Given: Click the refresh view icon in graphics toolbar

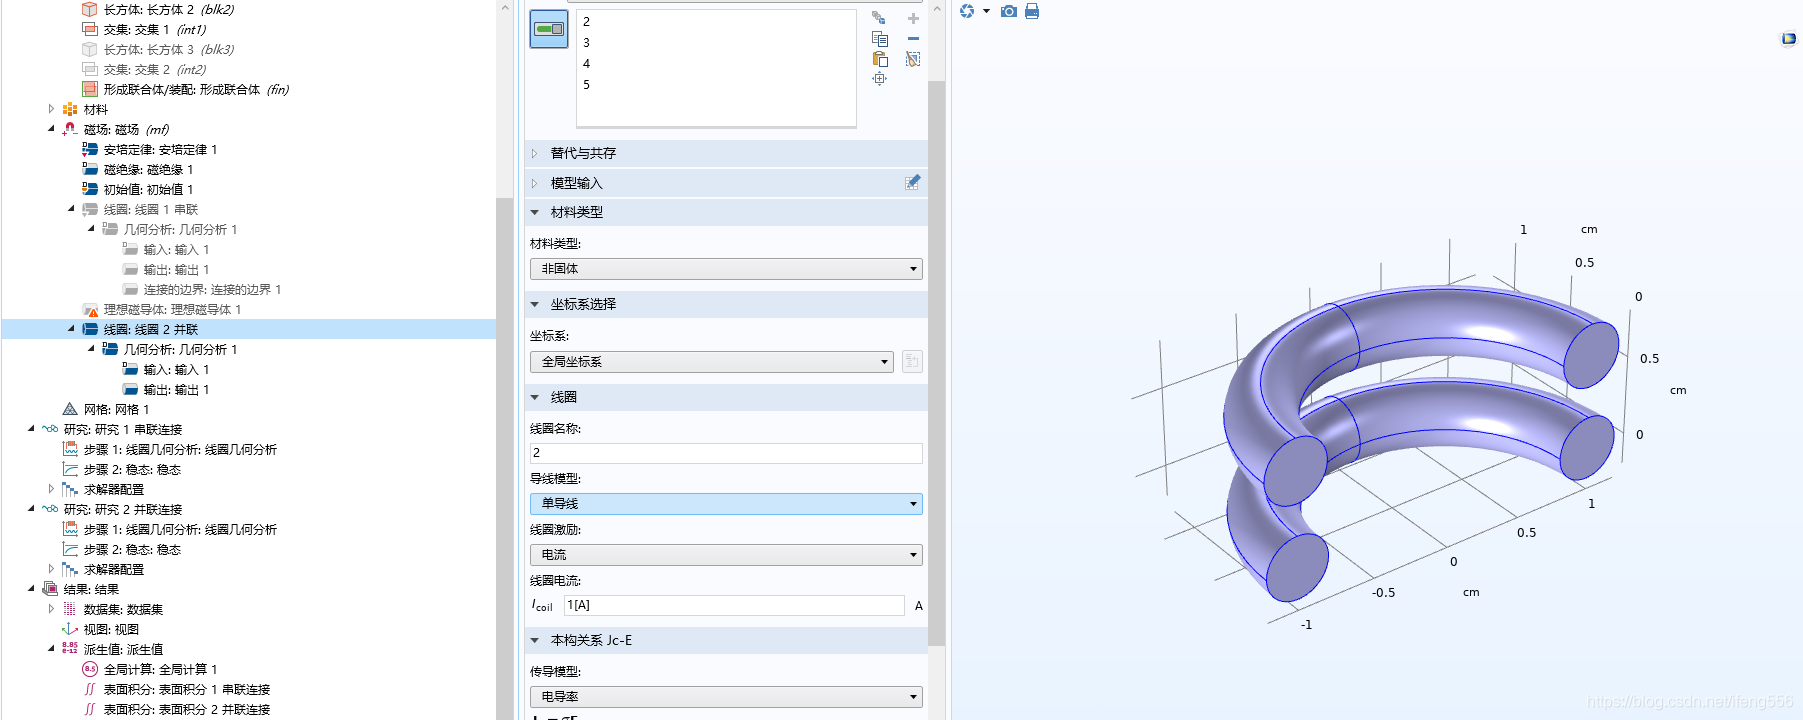Looking at the screenshot, I should pos(967,11).
